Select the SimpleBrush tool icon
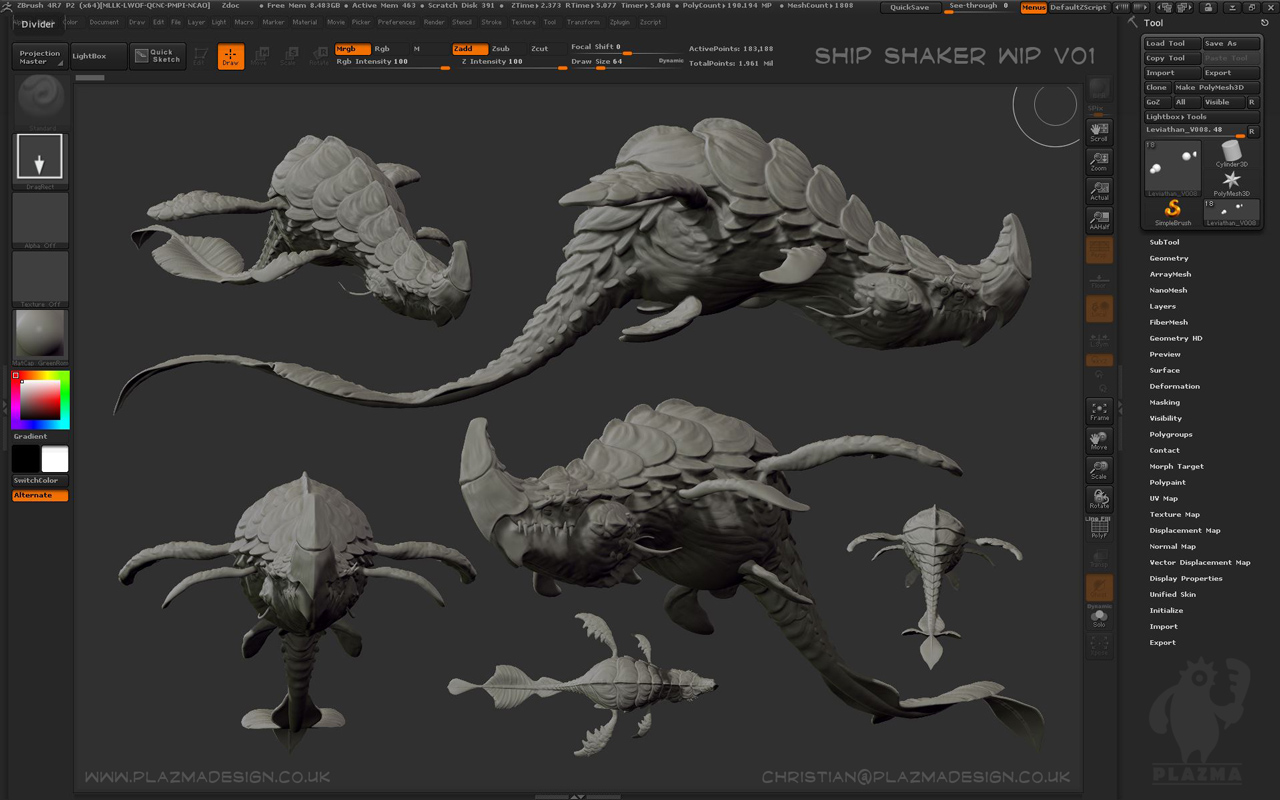The width and height of the screenshot is (1280, 800). point(1173,212)
